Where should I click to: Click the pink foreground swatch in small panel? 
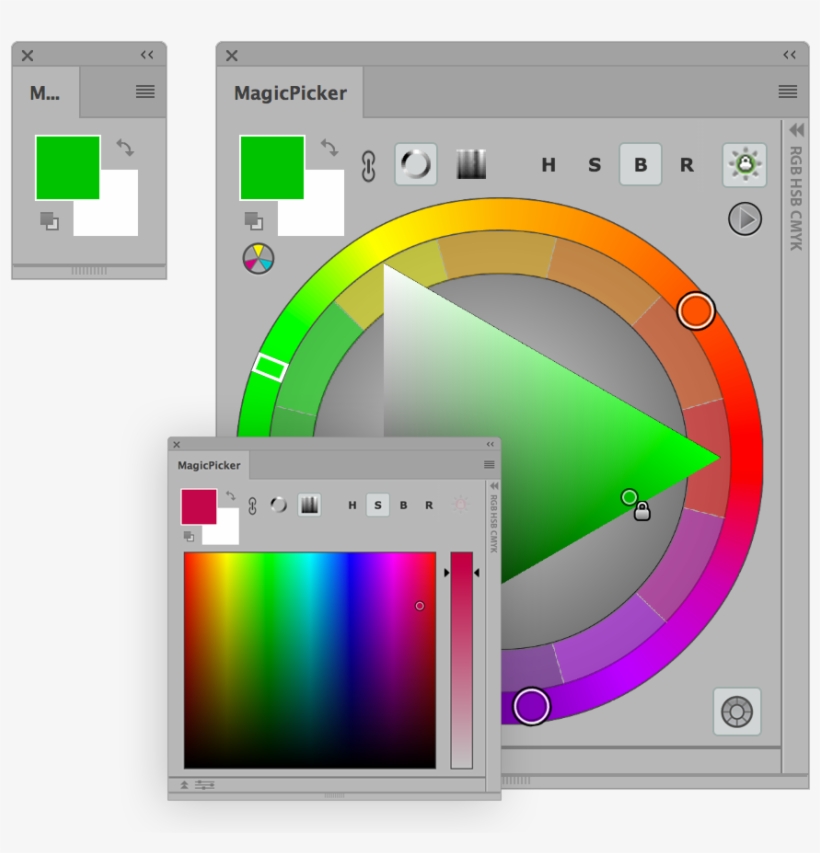pos(198,506)
